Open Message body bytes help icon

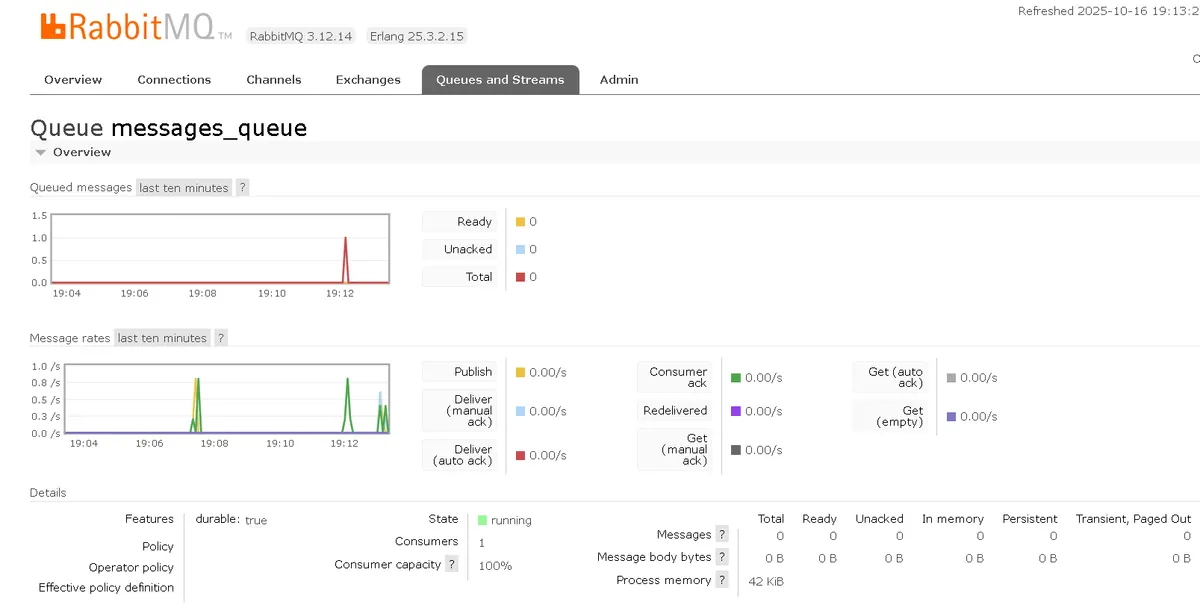click(722, 557)
